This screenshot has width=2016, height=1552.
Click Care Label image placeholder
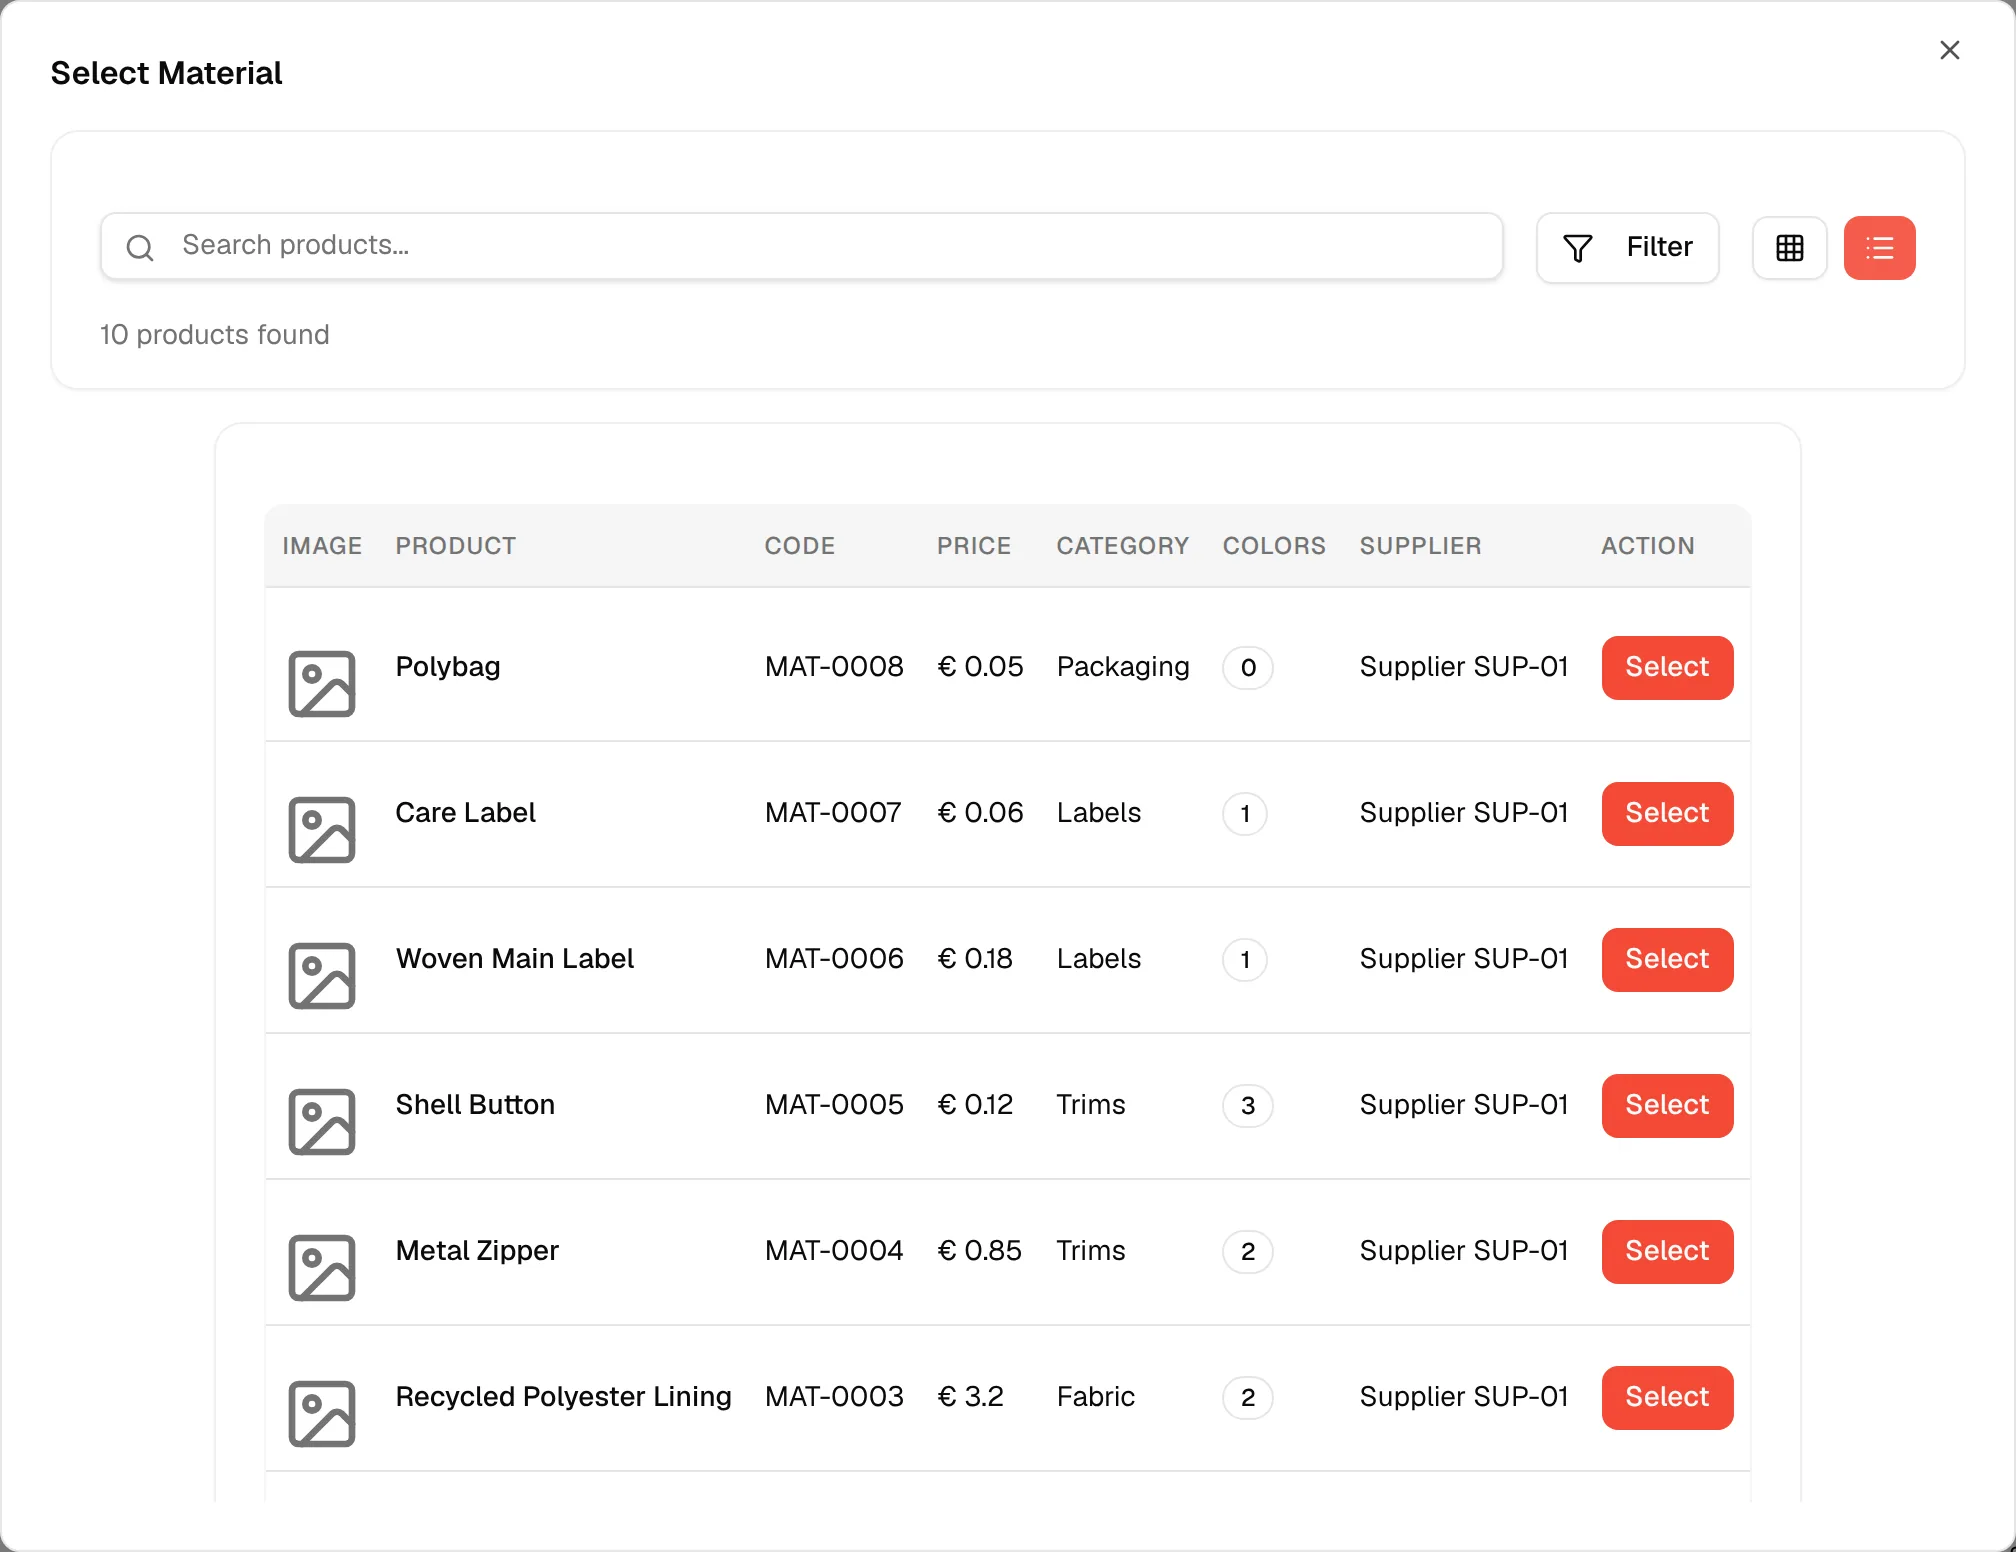pos(322,830)
